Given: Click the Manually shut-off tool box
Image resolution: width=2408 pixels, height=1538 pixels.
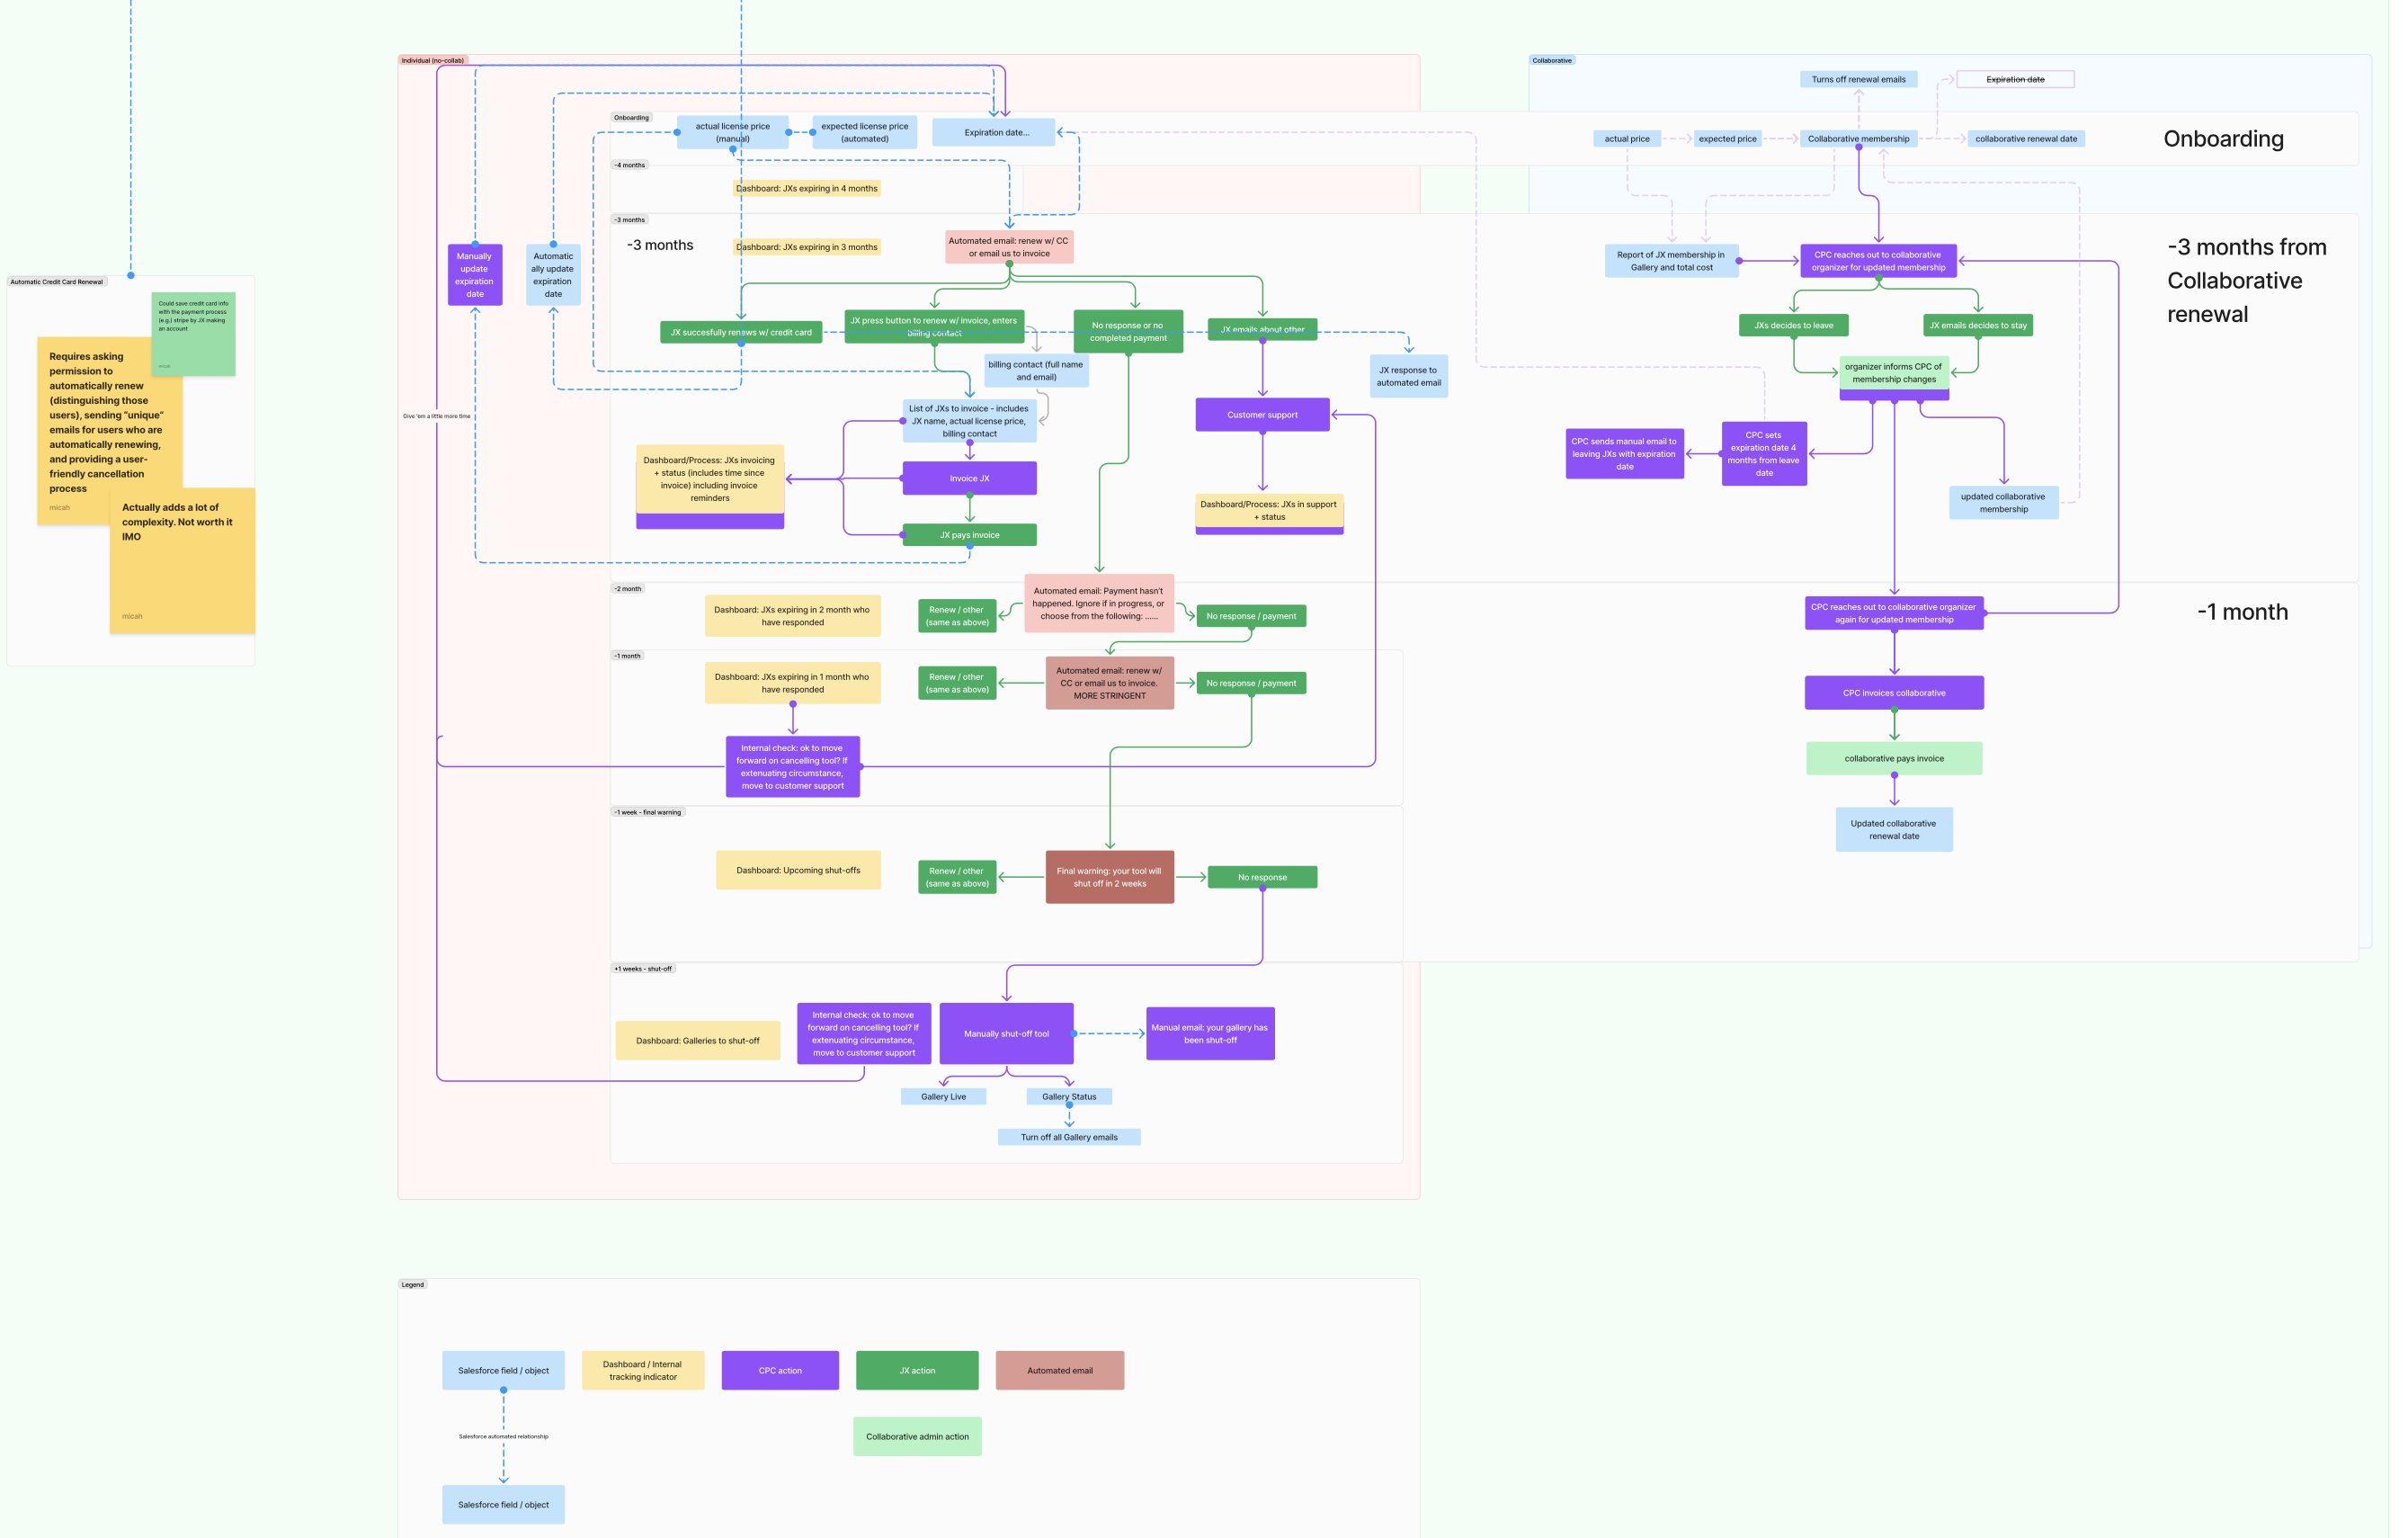Looking at the screenshot, I should point(1006,1034).
